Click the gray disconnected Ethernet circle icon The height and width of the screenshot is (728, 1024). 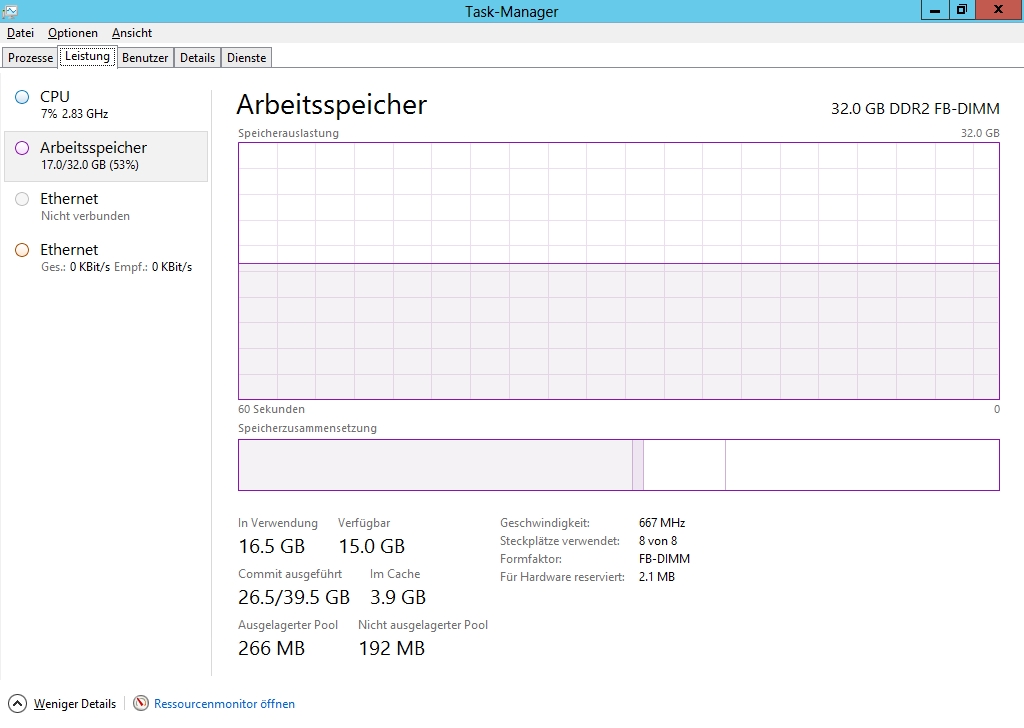(22, 199)
